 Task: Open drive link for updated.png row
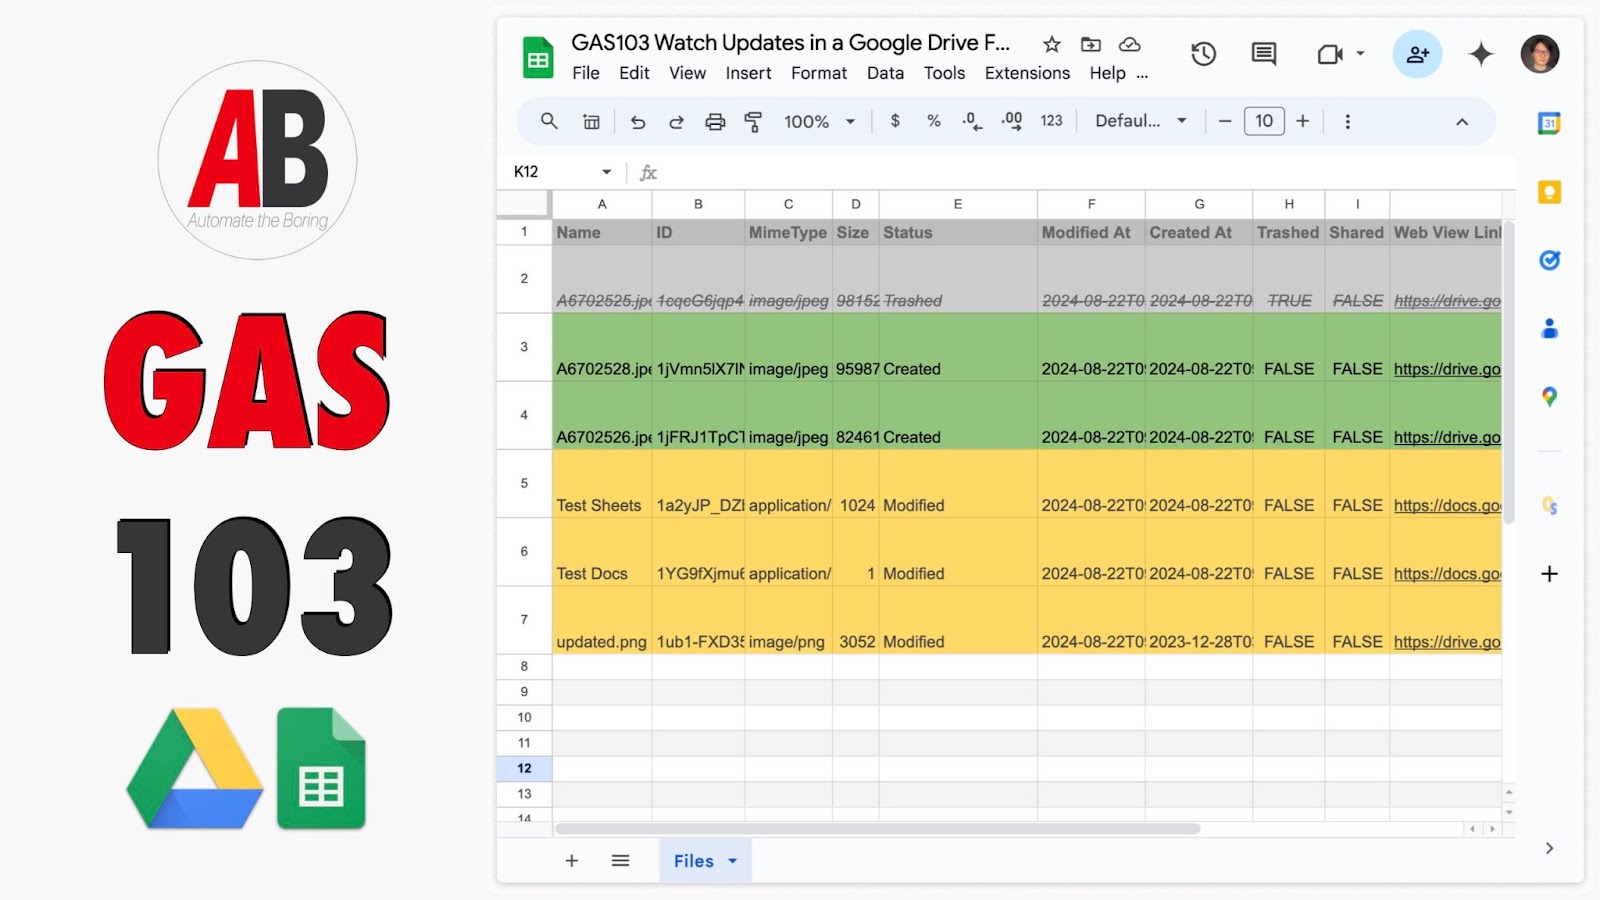click(1447, 642)
